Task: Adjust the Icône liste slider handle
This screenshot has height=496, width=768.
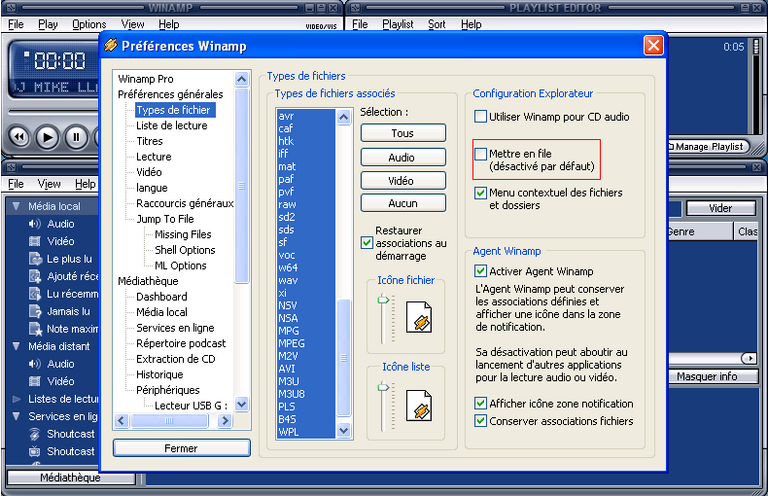Action: 383,387
